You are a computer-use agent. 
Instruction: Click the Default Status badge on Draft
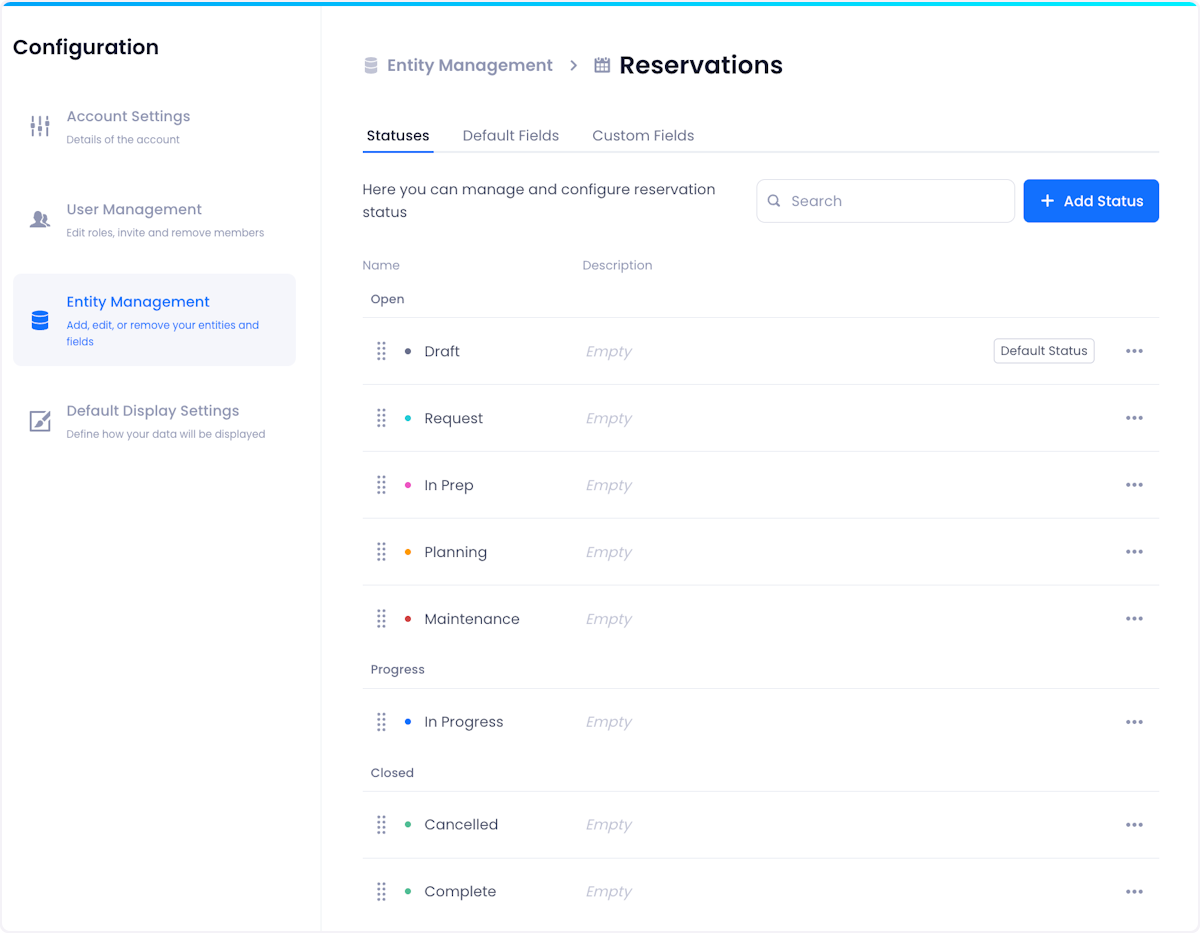click(1044, 351)
